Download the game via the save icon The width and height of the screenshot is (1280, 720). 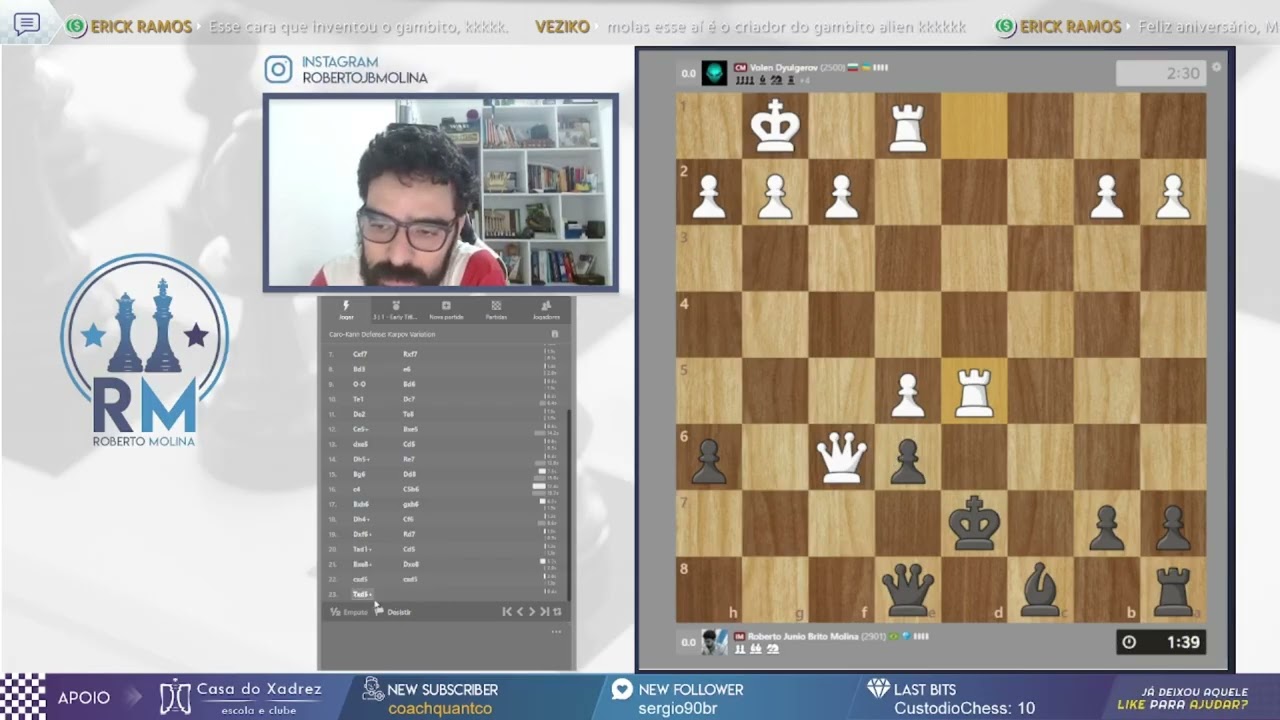point(555,334)
